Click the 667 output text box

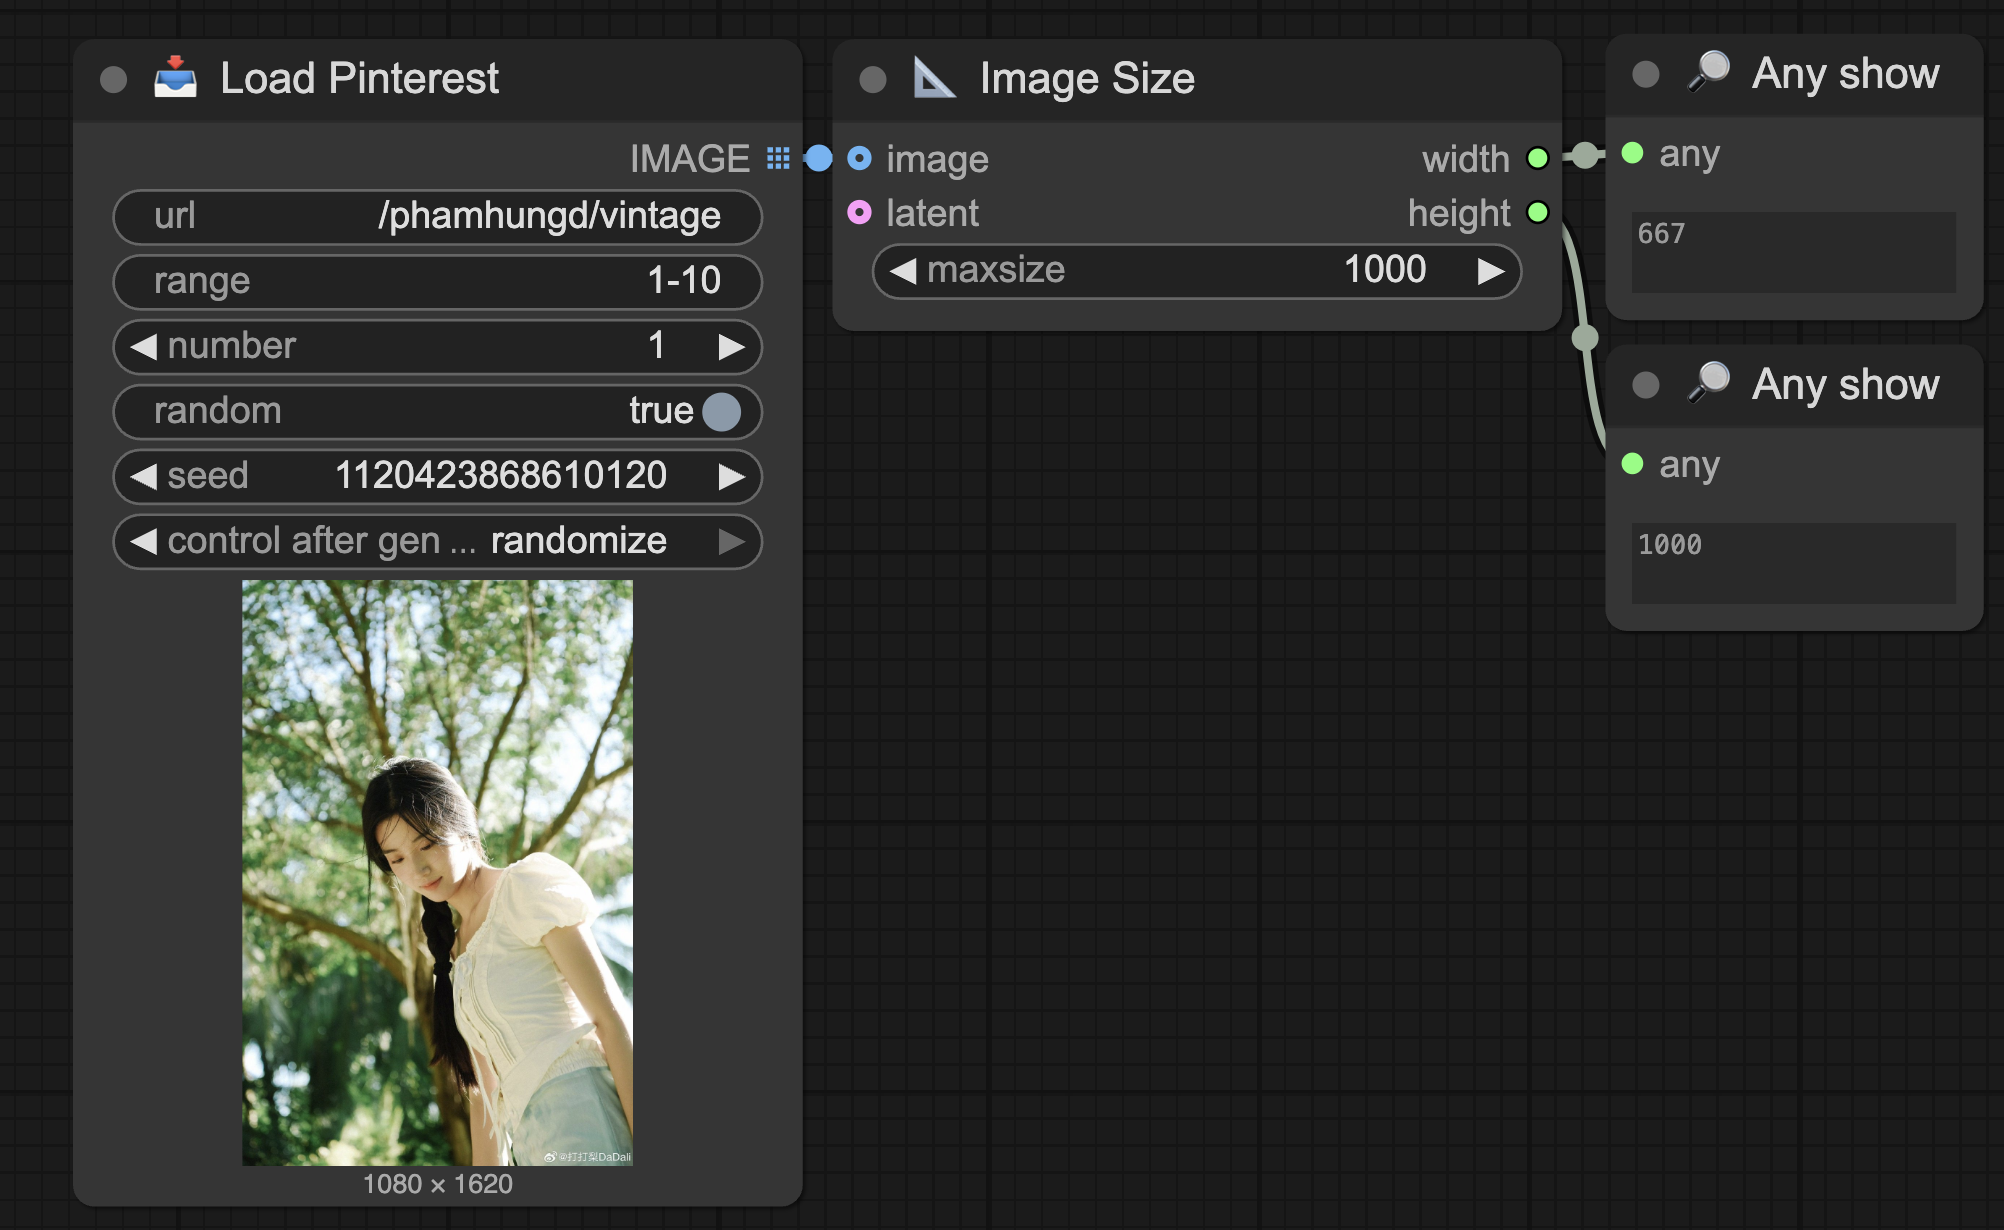click(x=1794, y=252)
